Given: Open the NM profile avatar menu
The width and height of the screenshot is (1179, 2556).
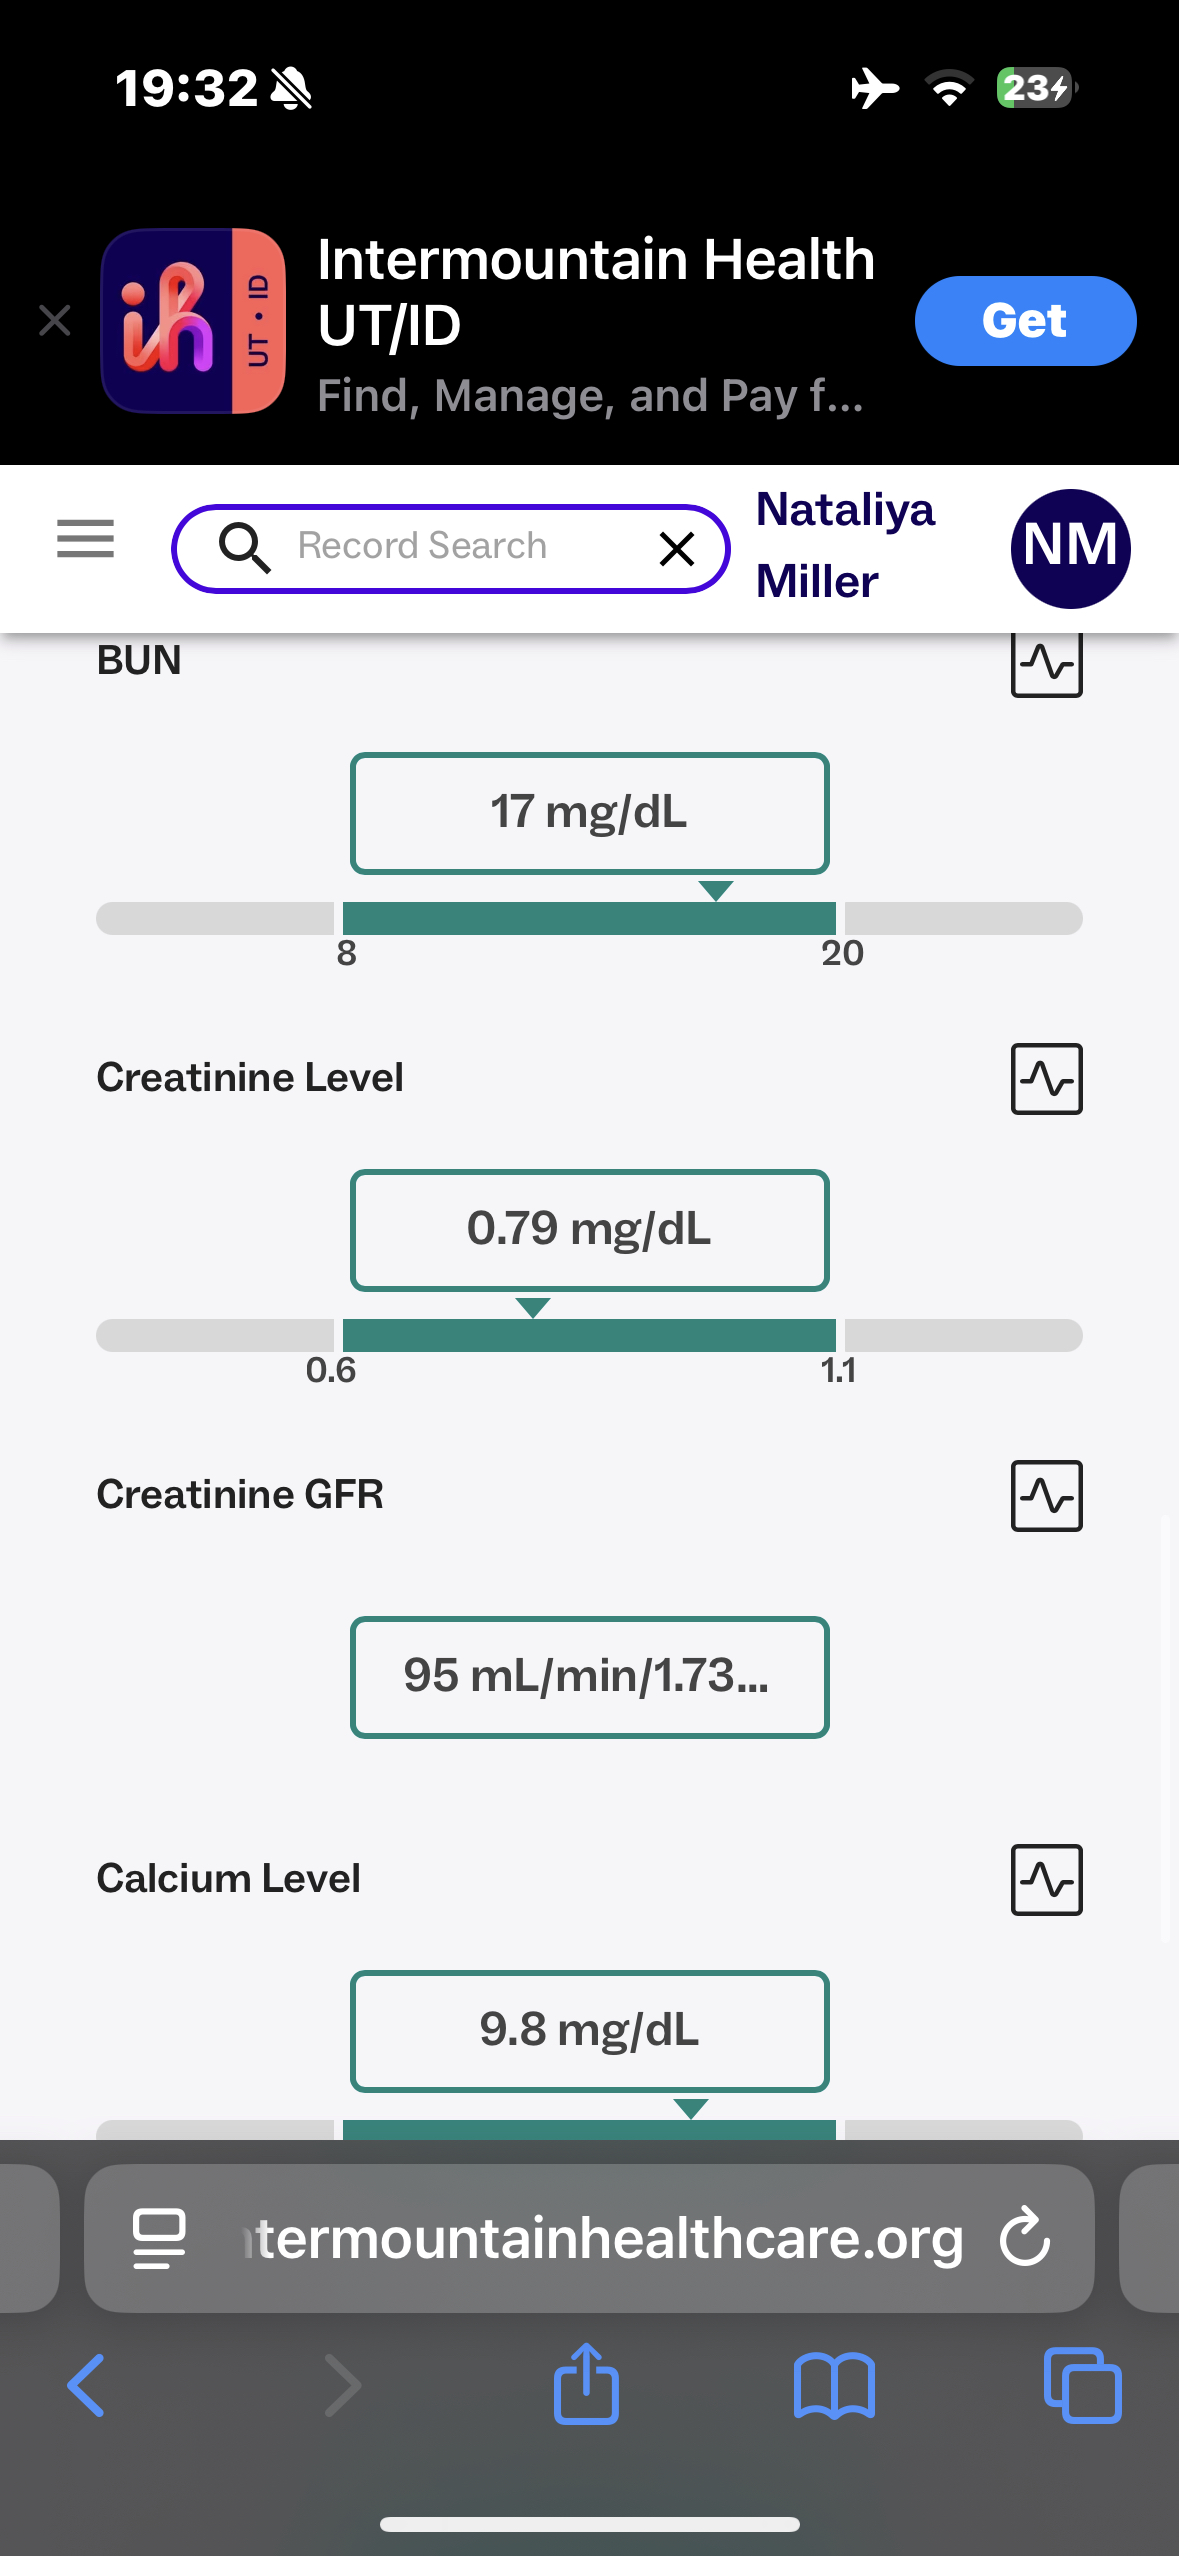Looking at the screenshot, I should point(1070,548).
